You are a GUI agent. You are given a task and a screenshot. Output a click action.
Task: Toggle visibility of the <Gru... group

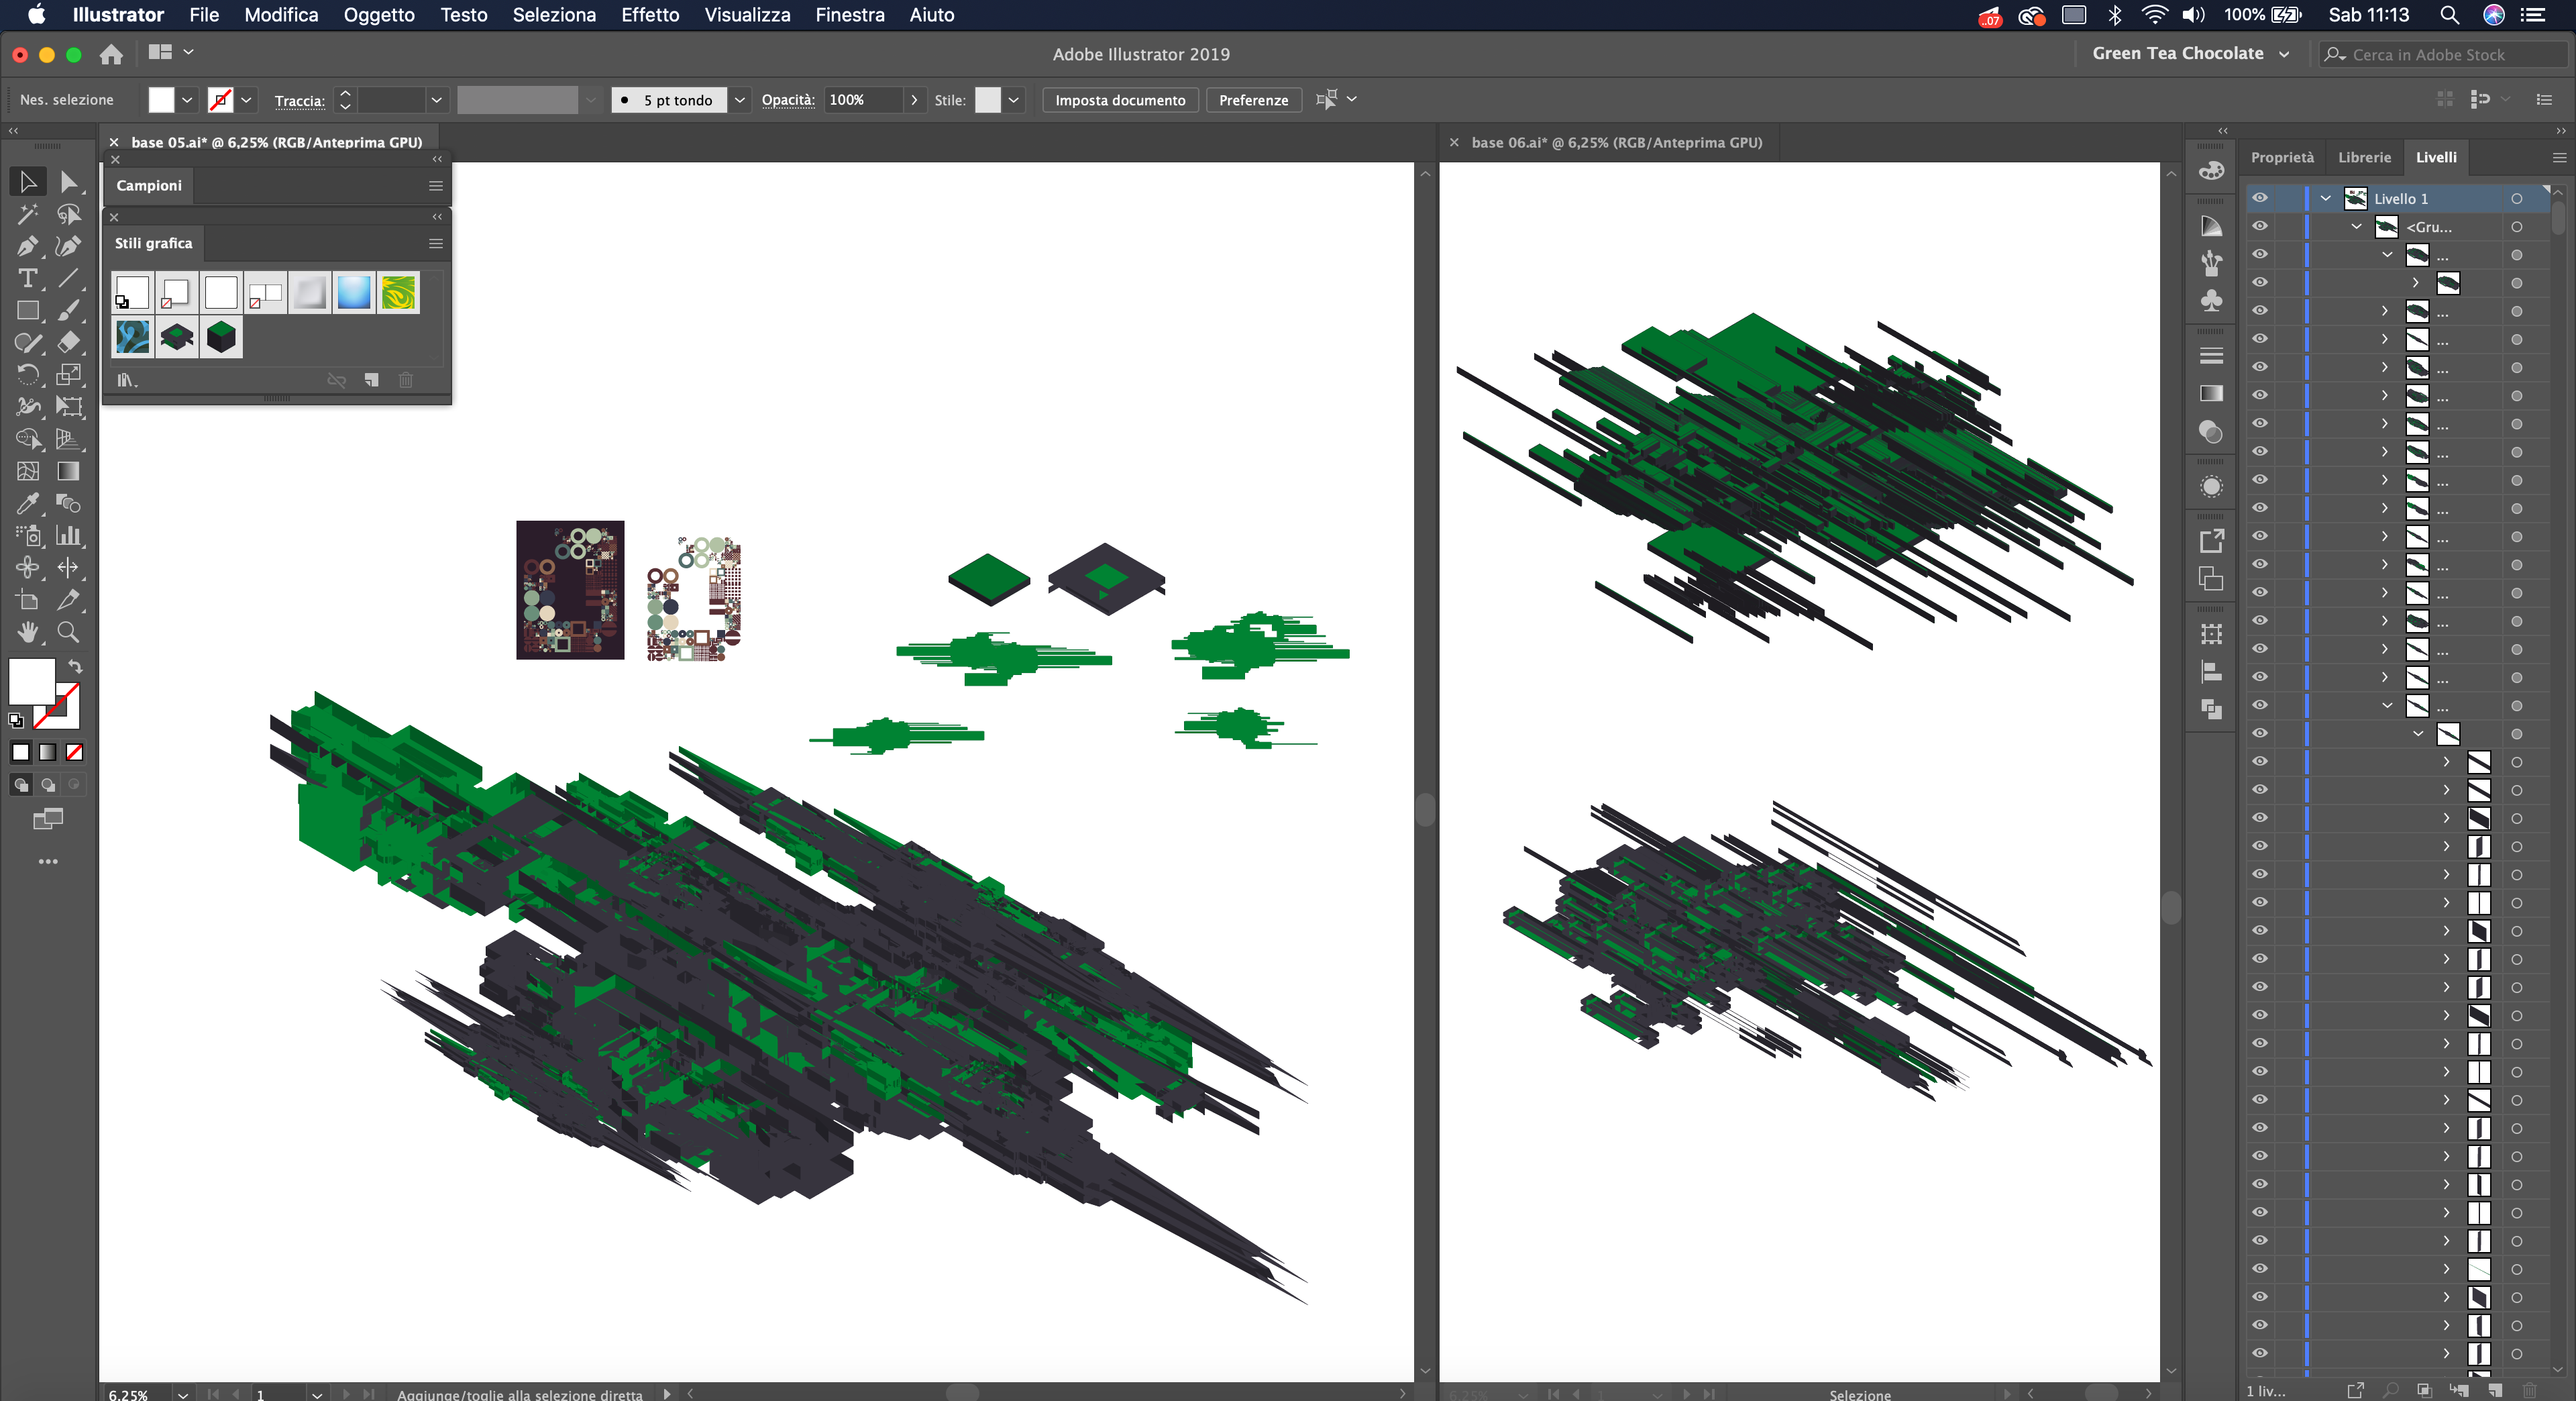tap(2259, 226)
